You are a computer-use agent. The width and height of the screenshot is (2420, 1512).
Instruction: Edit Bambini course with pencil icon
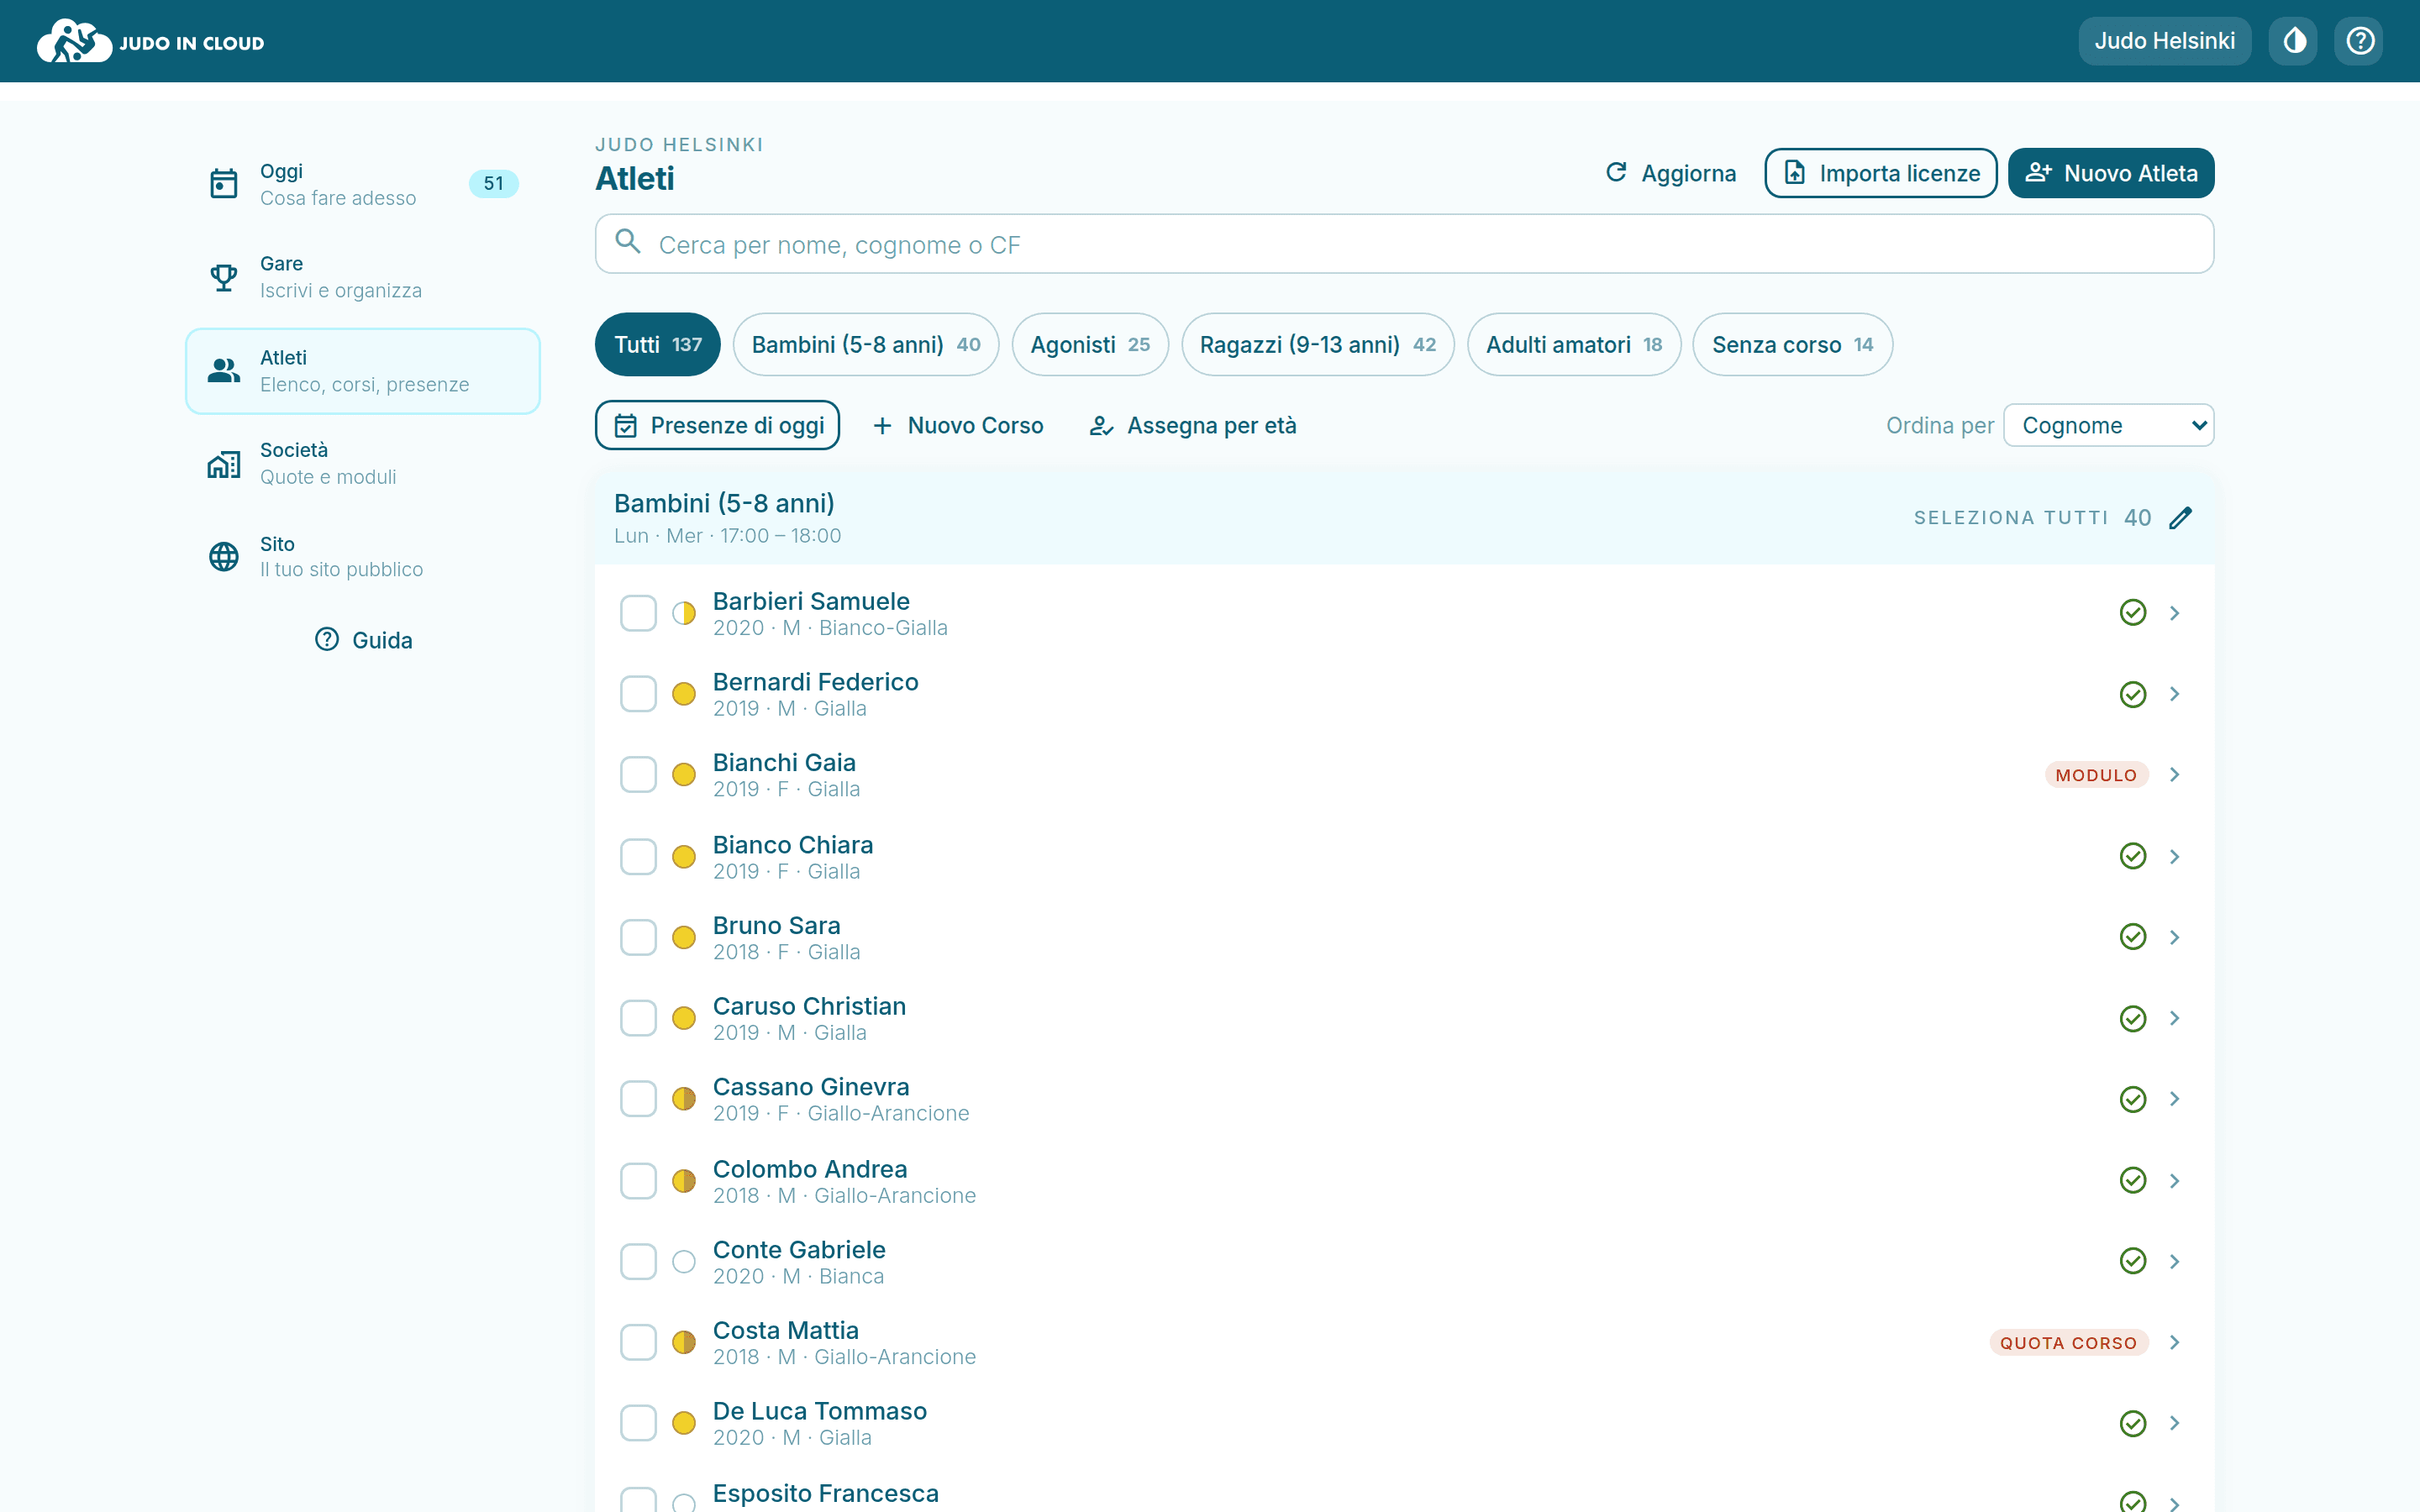click(2181, 517)
